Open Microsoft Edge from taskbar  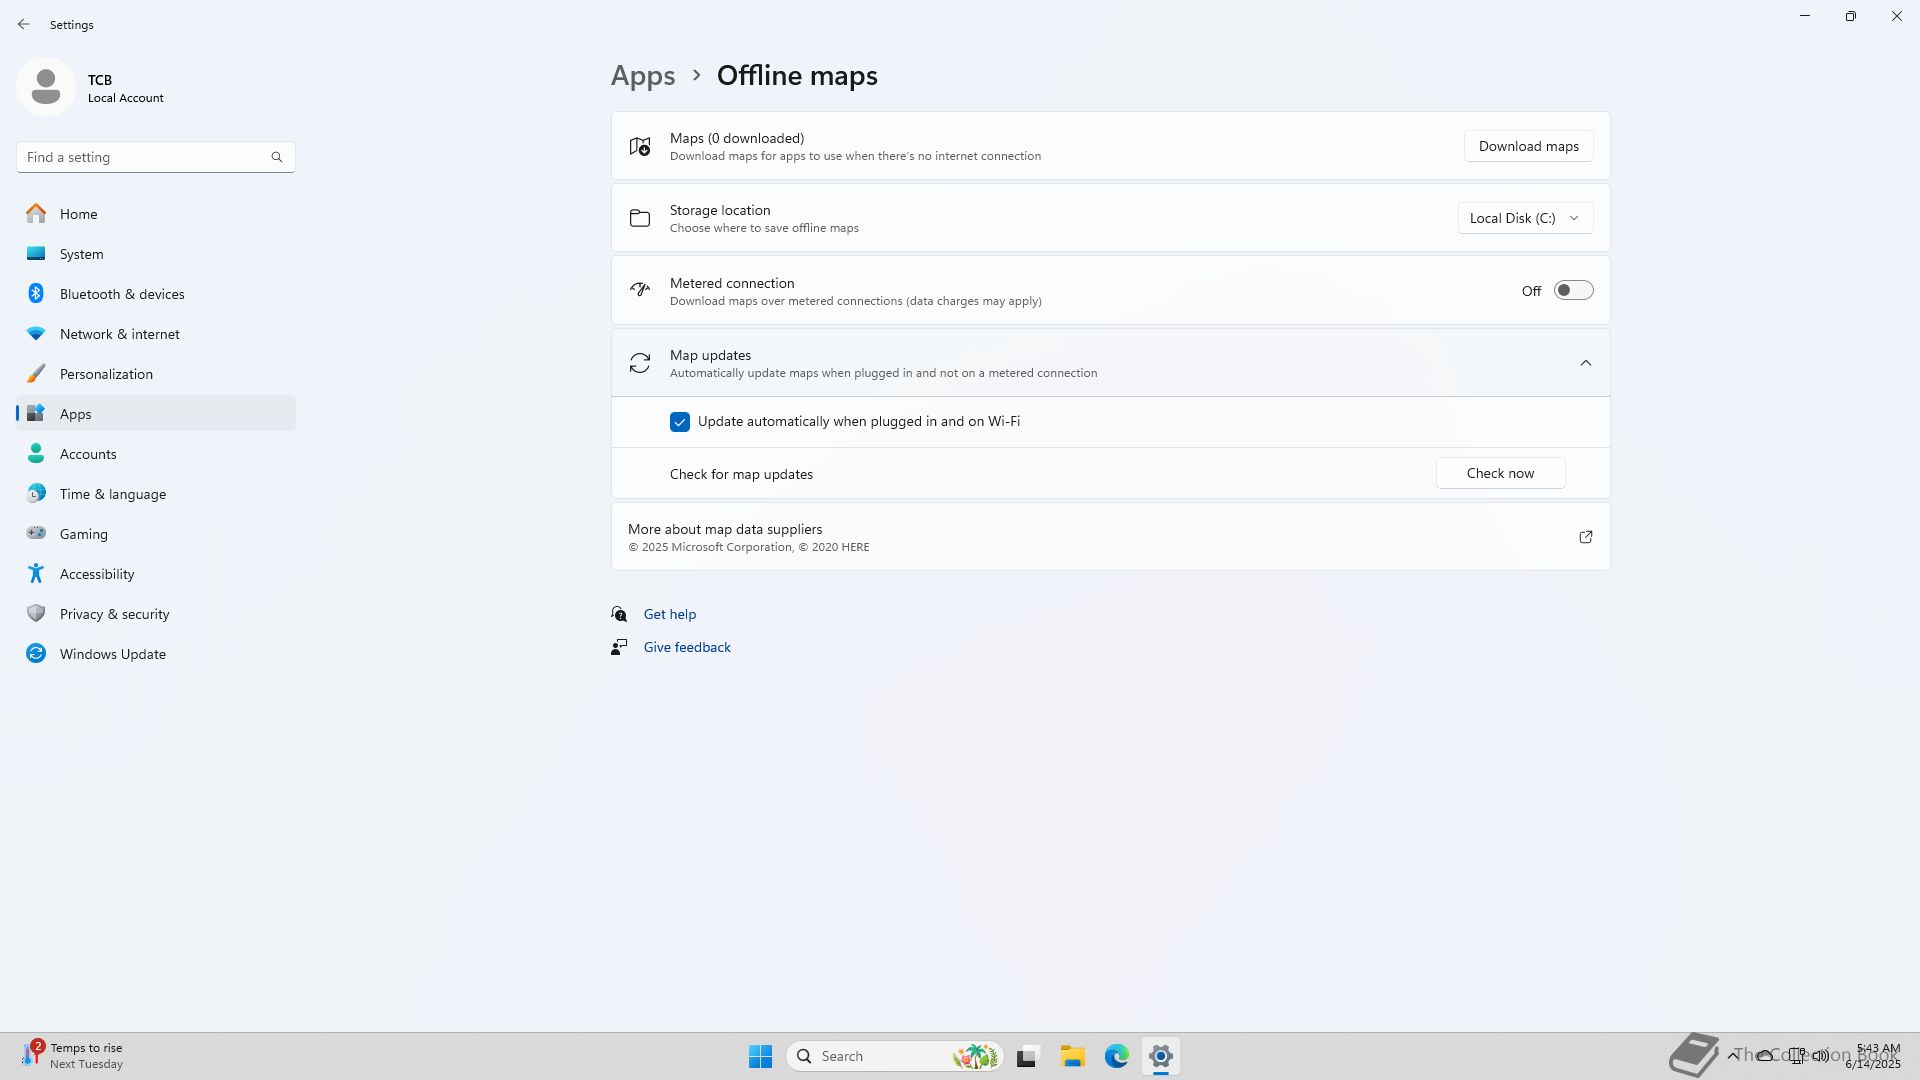click(x=1116, y=1056)
